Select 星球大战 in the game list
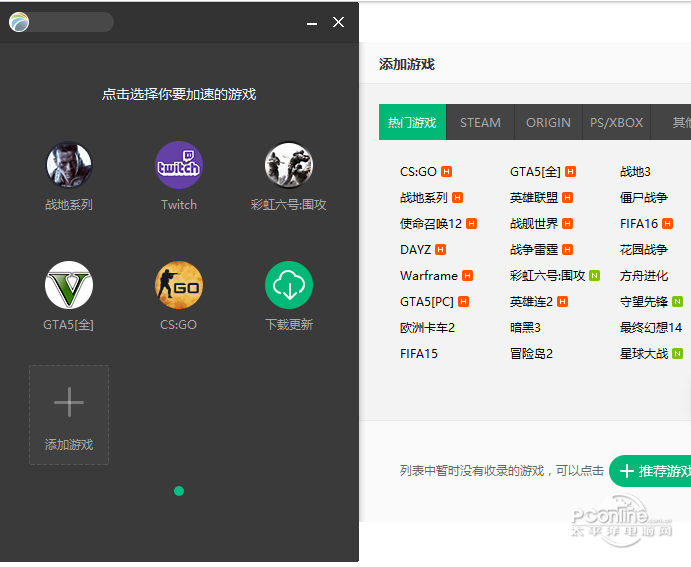Viewport: 691px width, 567px height. point(643,353)
